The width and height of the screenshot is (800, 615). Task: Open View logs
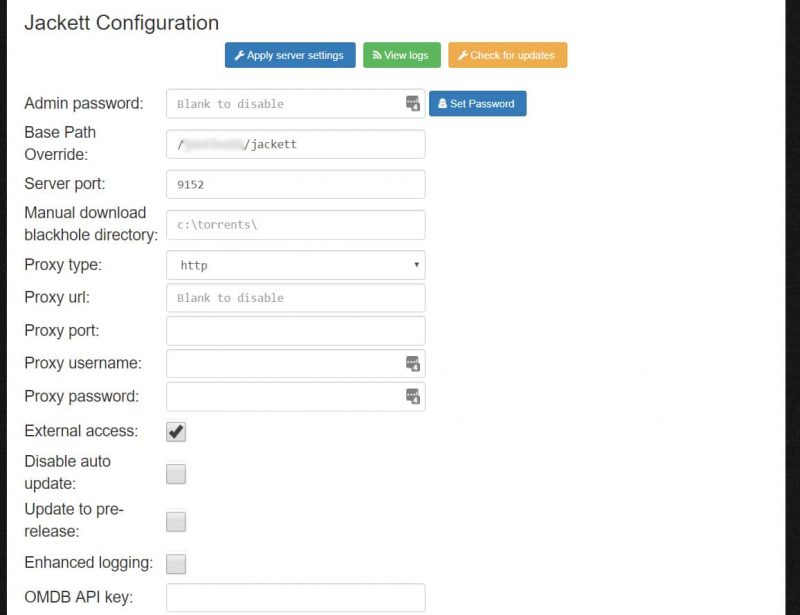(x=401, y=55)
